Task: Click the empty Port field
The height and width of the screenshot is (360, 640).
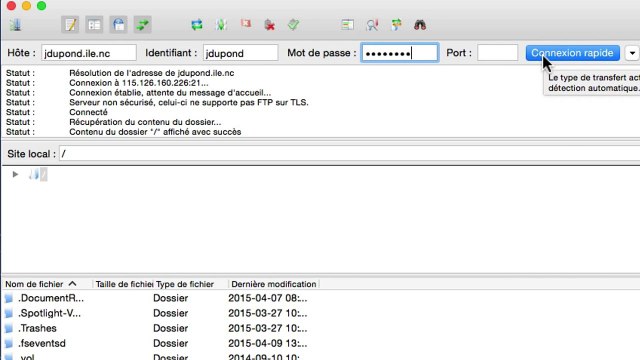Action: tap(498, 53)
